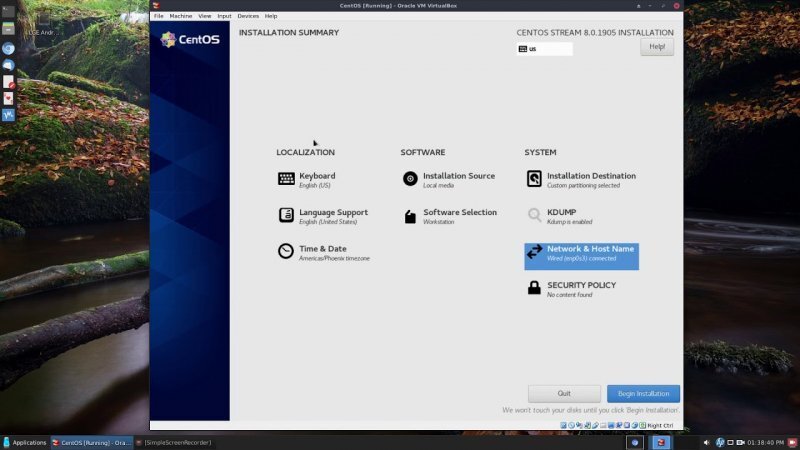Open the VirtualBox Help menu
800x450 pixels.
(271, 16)
